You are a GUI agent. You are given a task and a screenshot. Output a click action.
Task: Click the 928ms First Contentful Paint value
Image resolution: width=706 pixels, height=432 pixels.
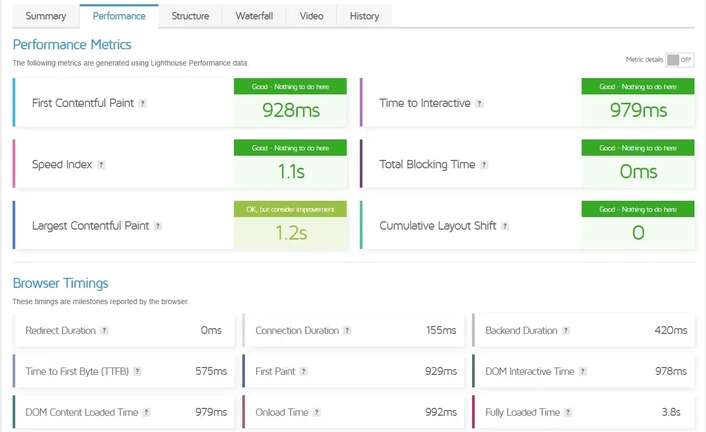click(291, 110)
